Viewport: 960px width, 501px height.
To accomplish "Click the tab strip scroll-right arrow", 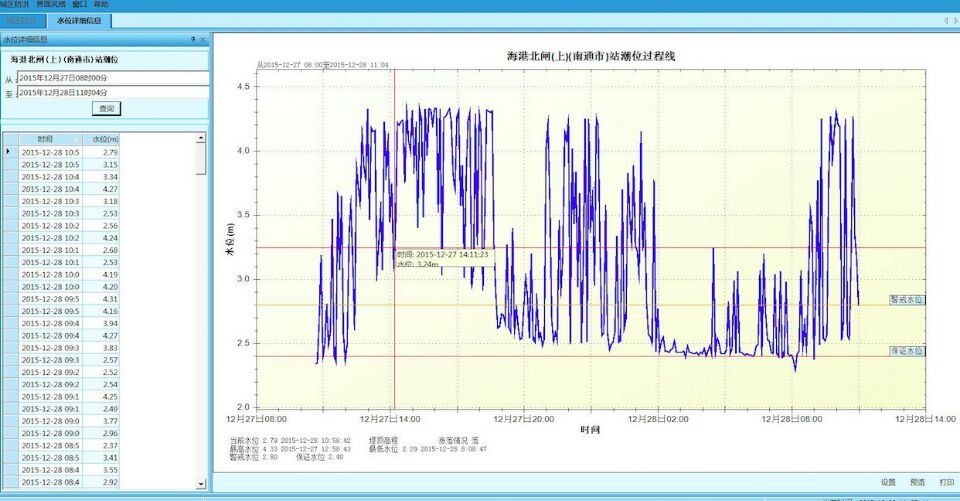I will click(x=956, y=20).
